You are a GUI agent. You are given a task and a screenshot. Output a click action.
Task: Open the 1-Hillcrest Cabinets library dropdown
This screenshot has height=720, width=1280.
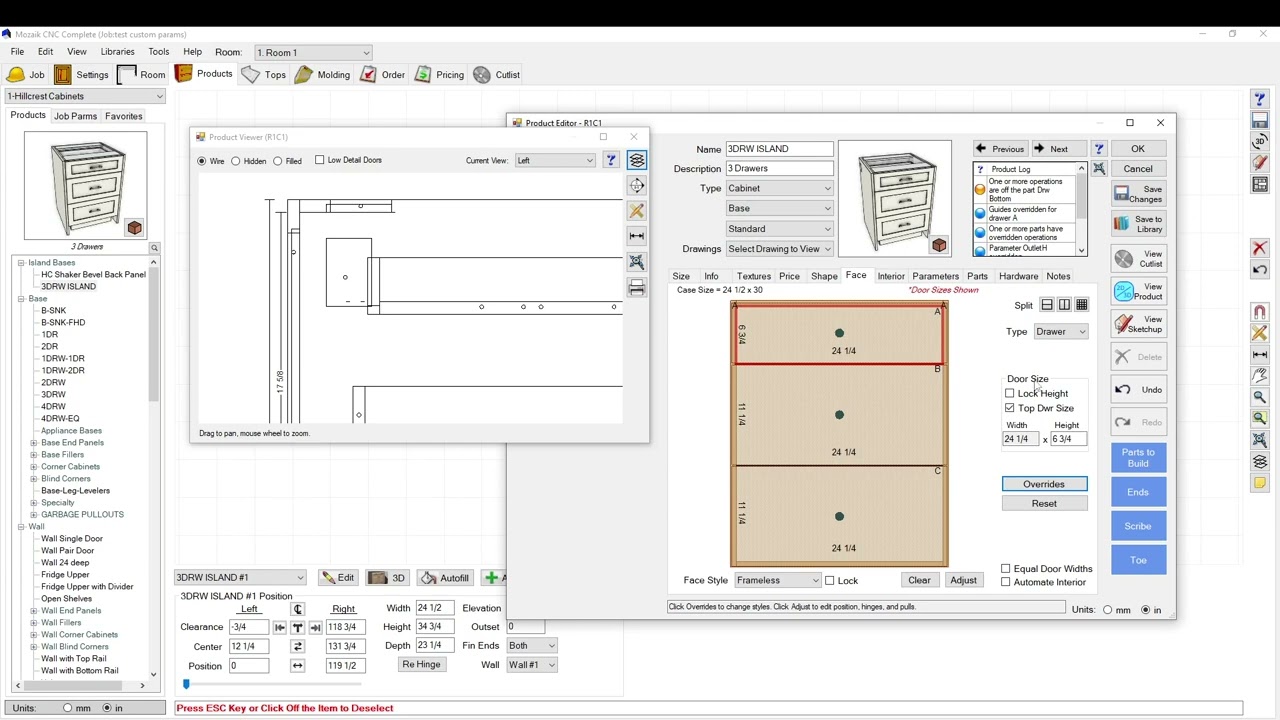click(x=85, y=96)
